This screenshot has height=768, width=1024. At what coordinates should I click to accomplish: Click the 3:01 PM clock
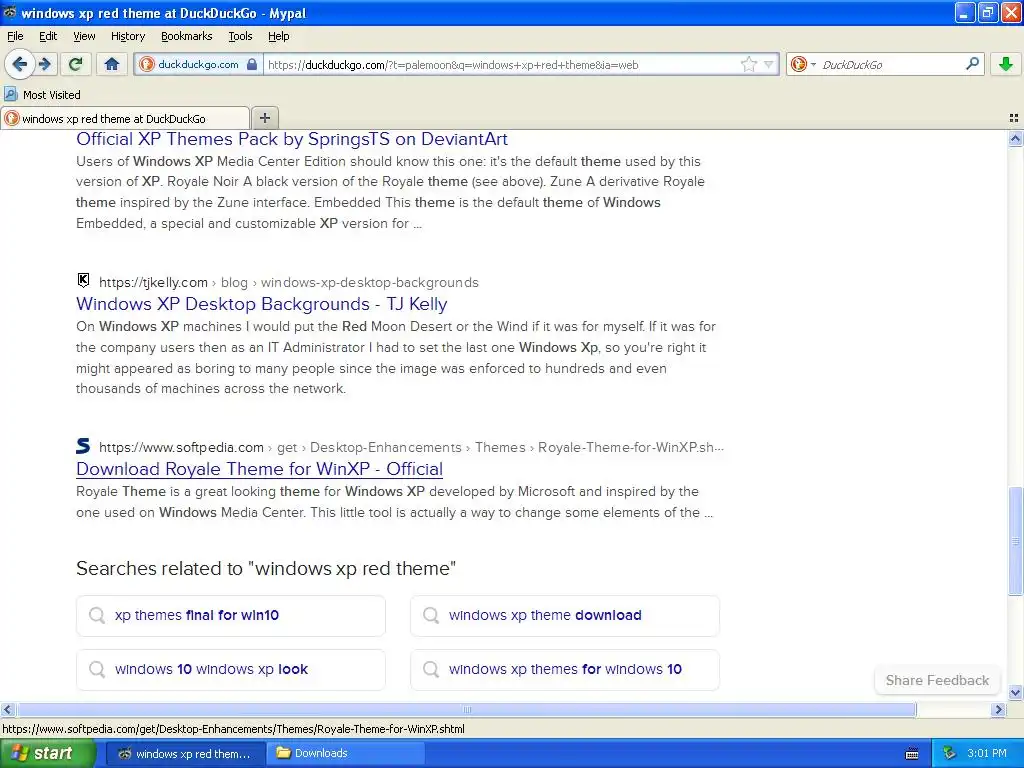(x=987, y=754)
